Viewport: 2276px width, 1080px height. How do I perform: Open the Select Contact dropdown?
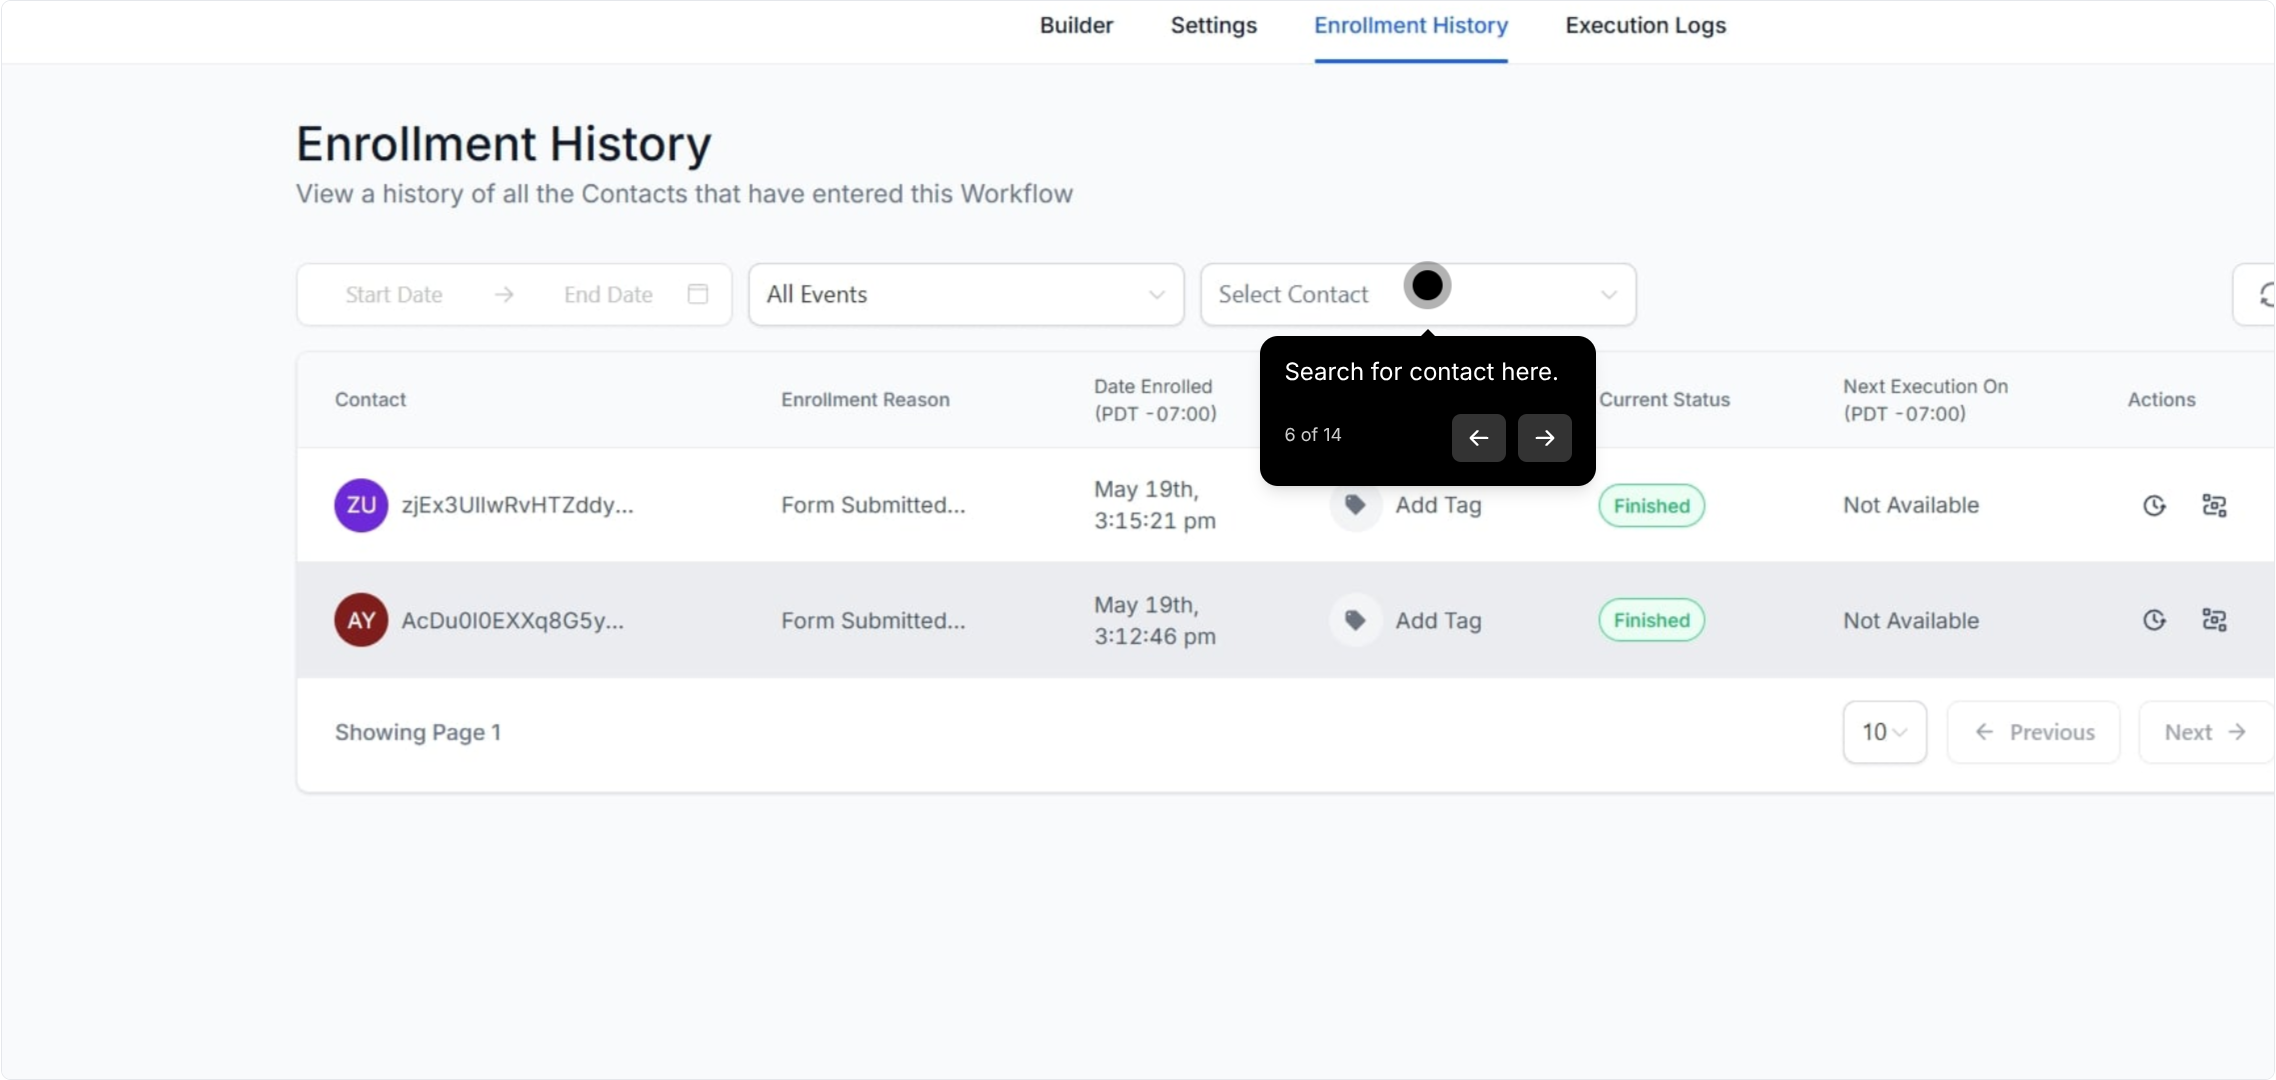point(1418,295)
